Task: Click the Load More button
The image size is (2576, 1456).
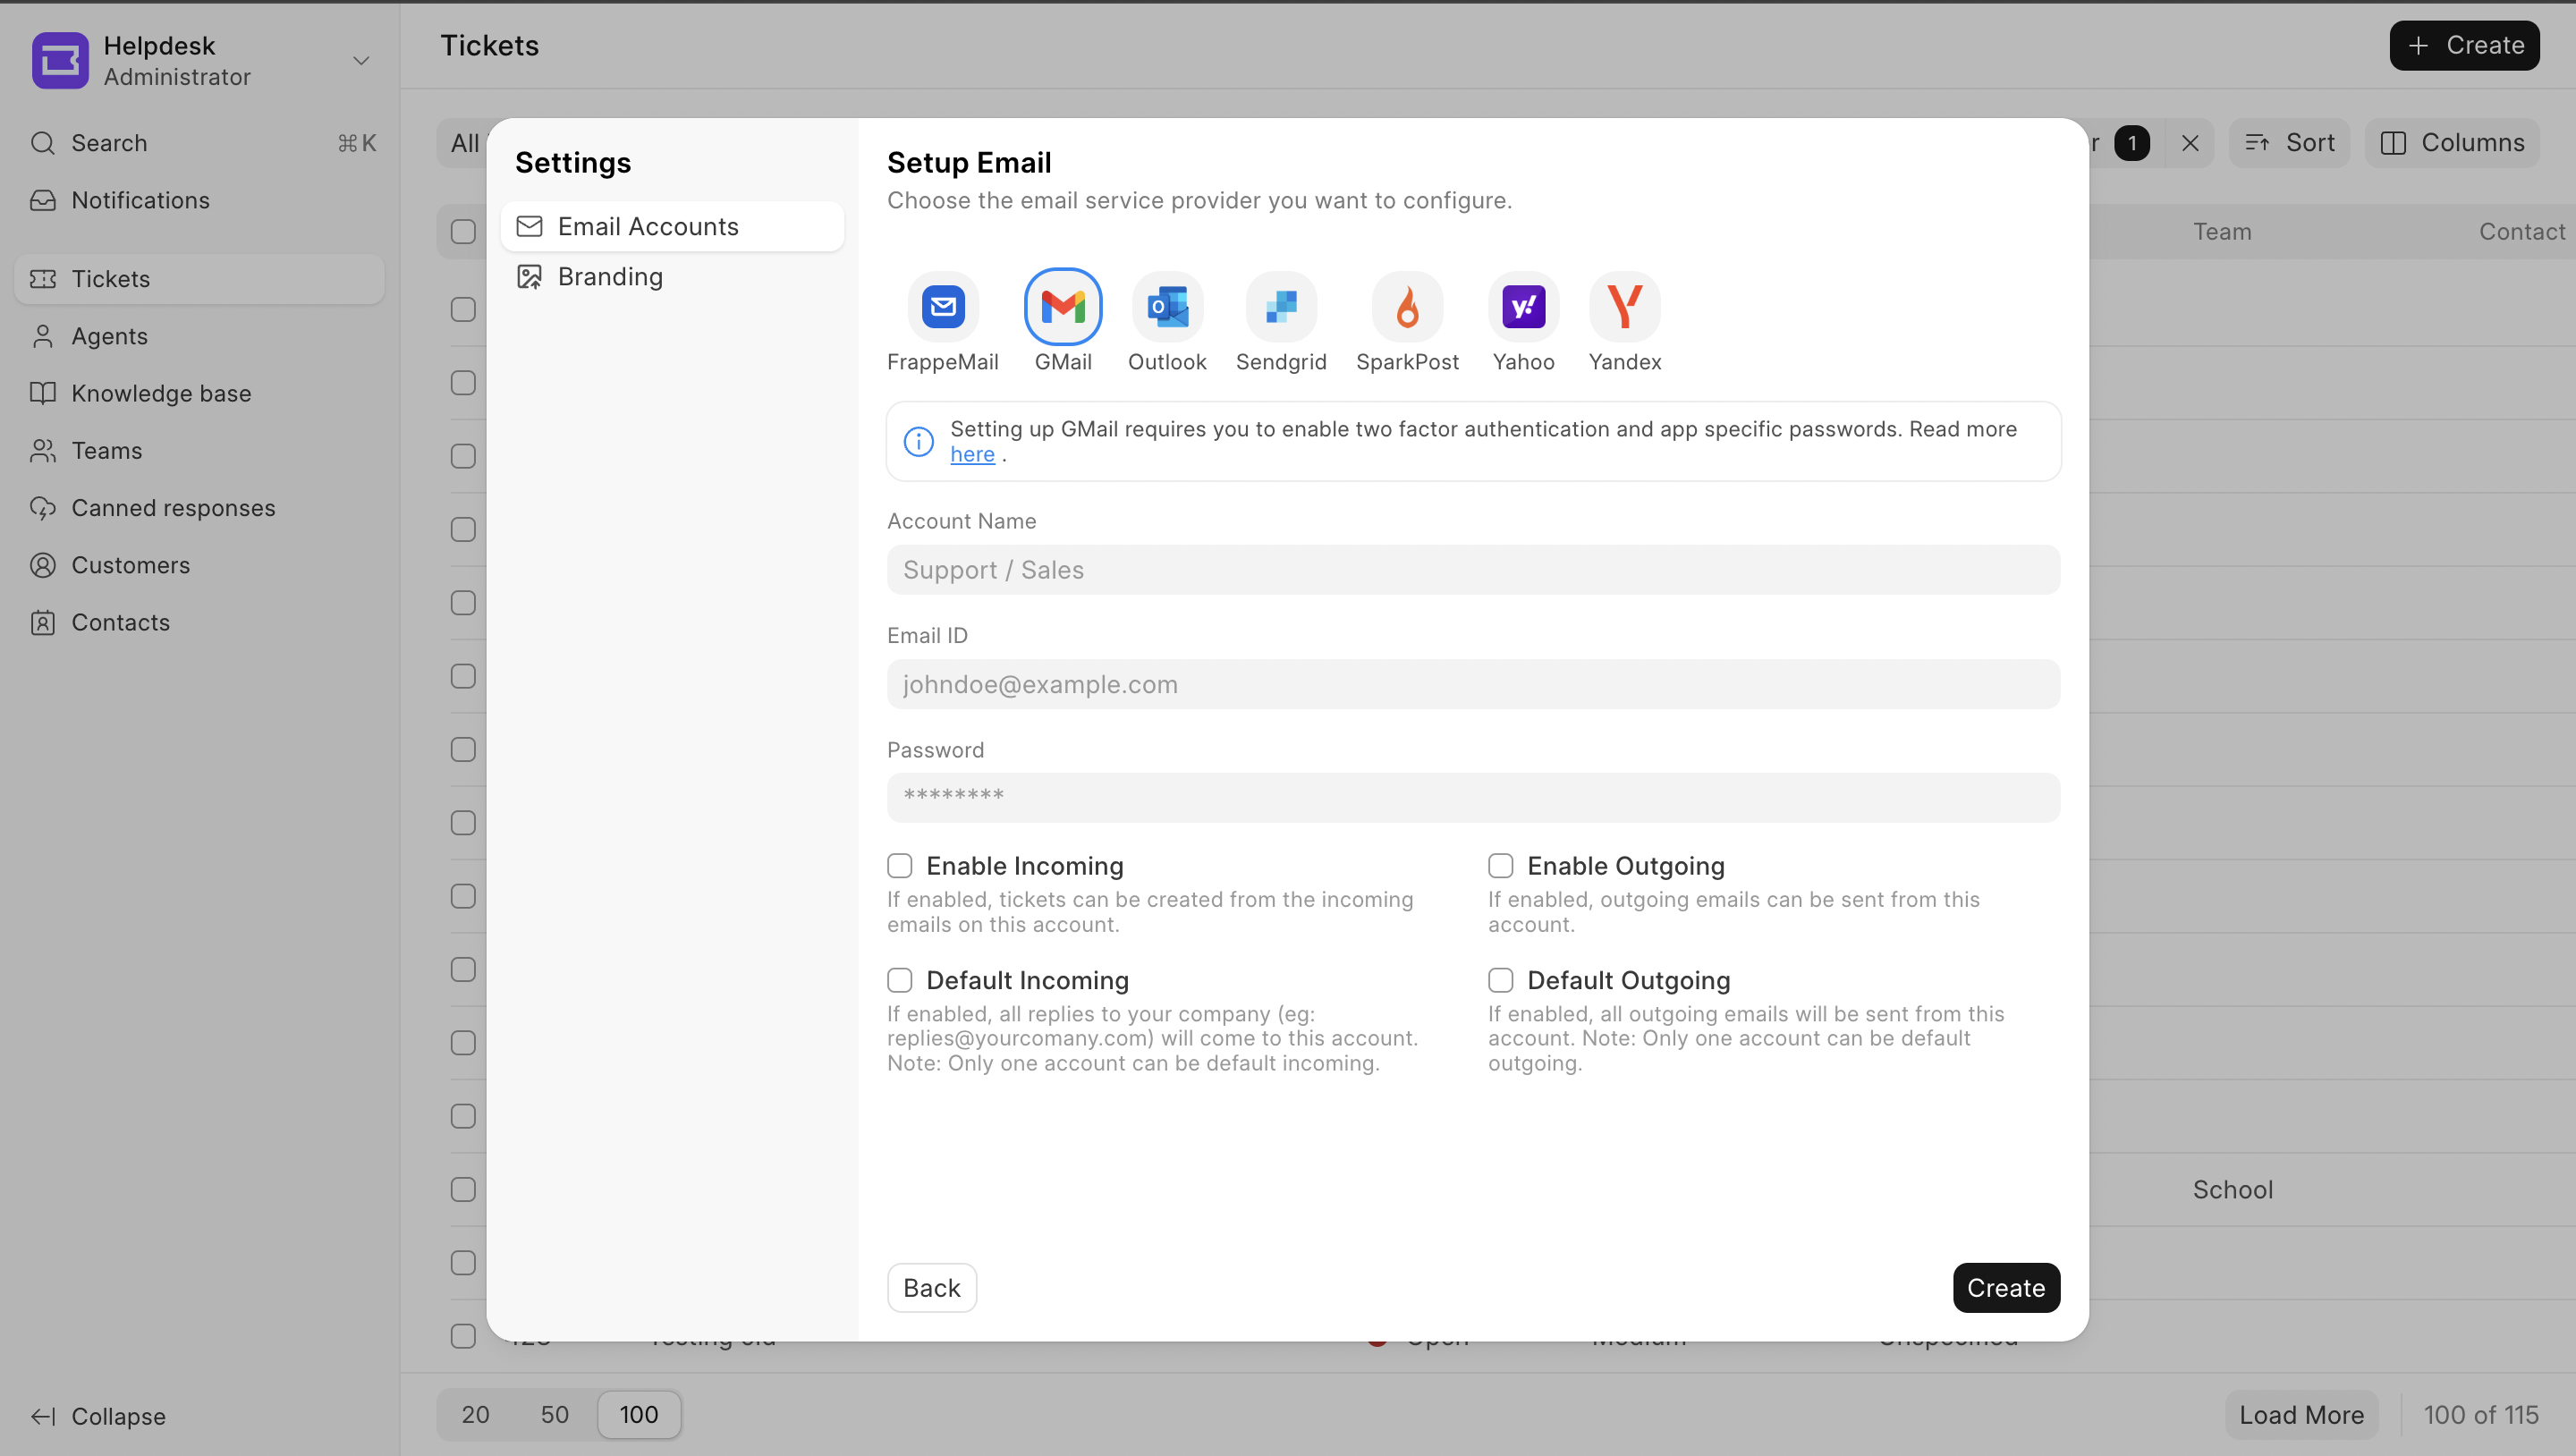Action: pos(2301,1415)
